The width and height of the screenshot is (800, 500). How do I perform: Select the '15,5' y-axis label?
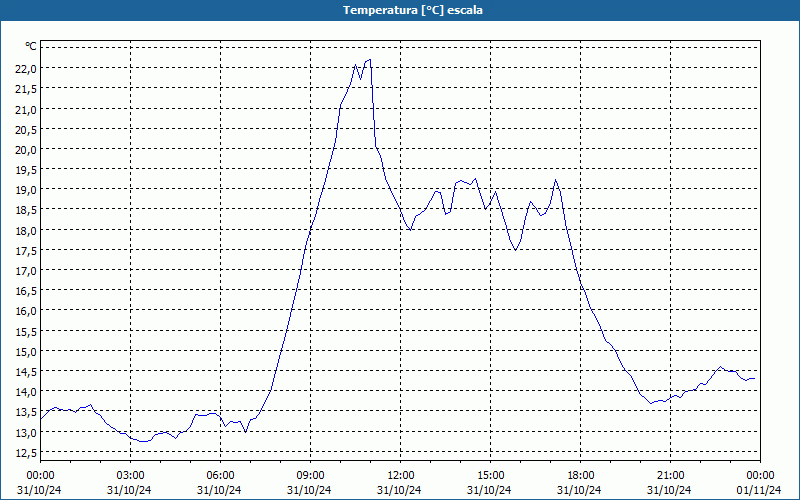point(26,331)
